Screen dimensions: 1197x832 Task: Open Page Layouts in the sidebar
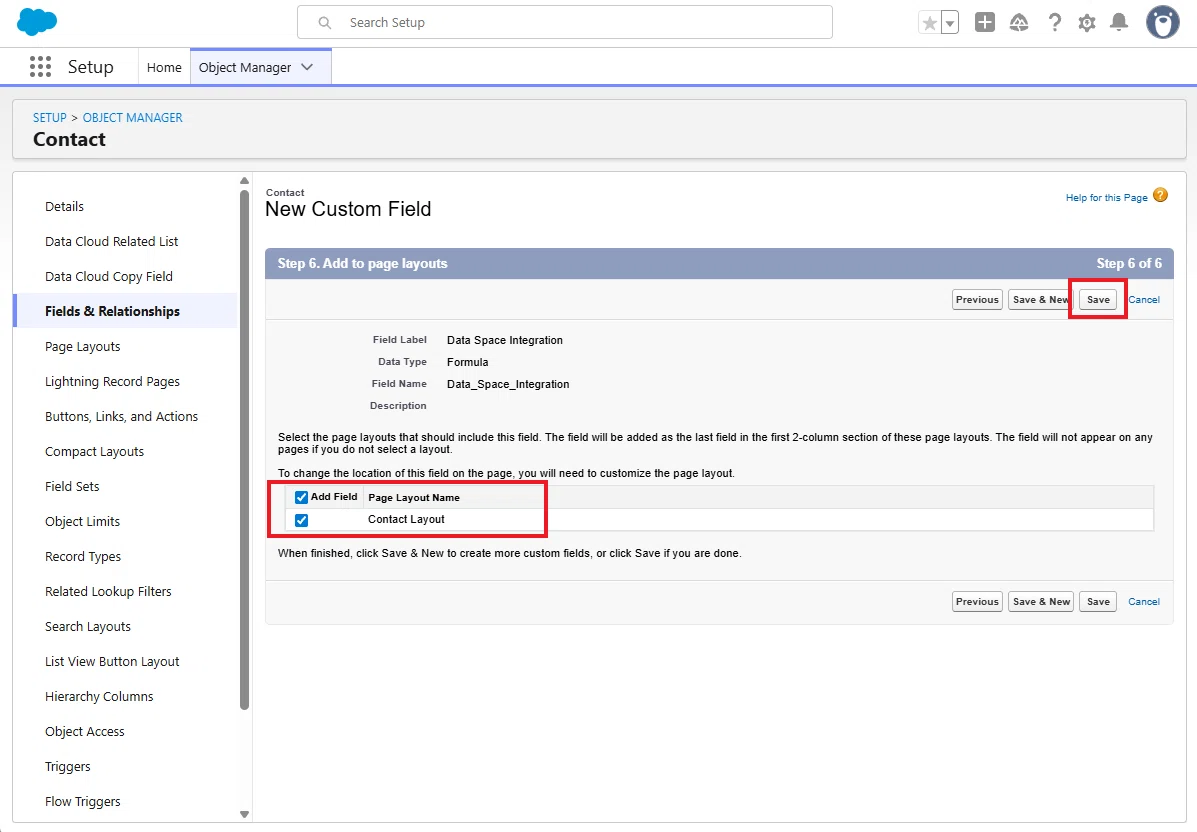[x=82, y=347]
